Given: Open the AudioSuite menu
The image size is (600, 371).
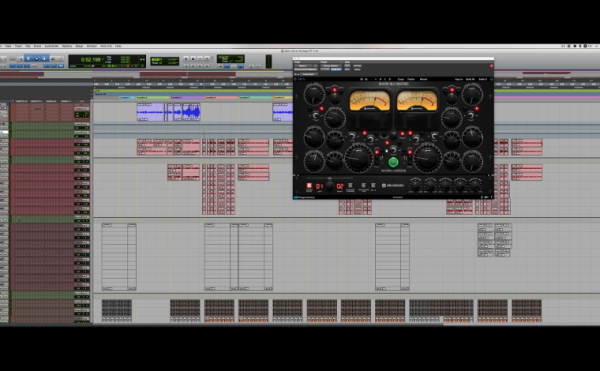Looking at the screenshot, I should click(x=51, y=46).
